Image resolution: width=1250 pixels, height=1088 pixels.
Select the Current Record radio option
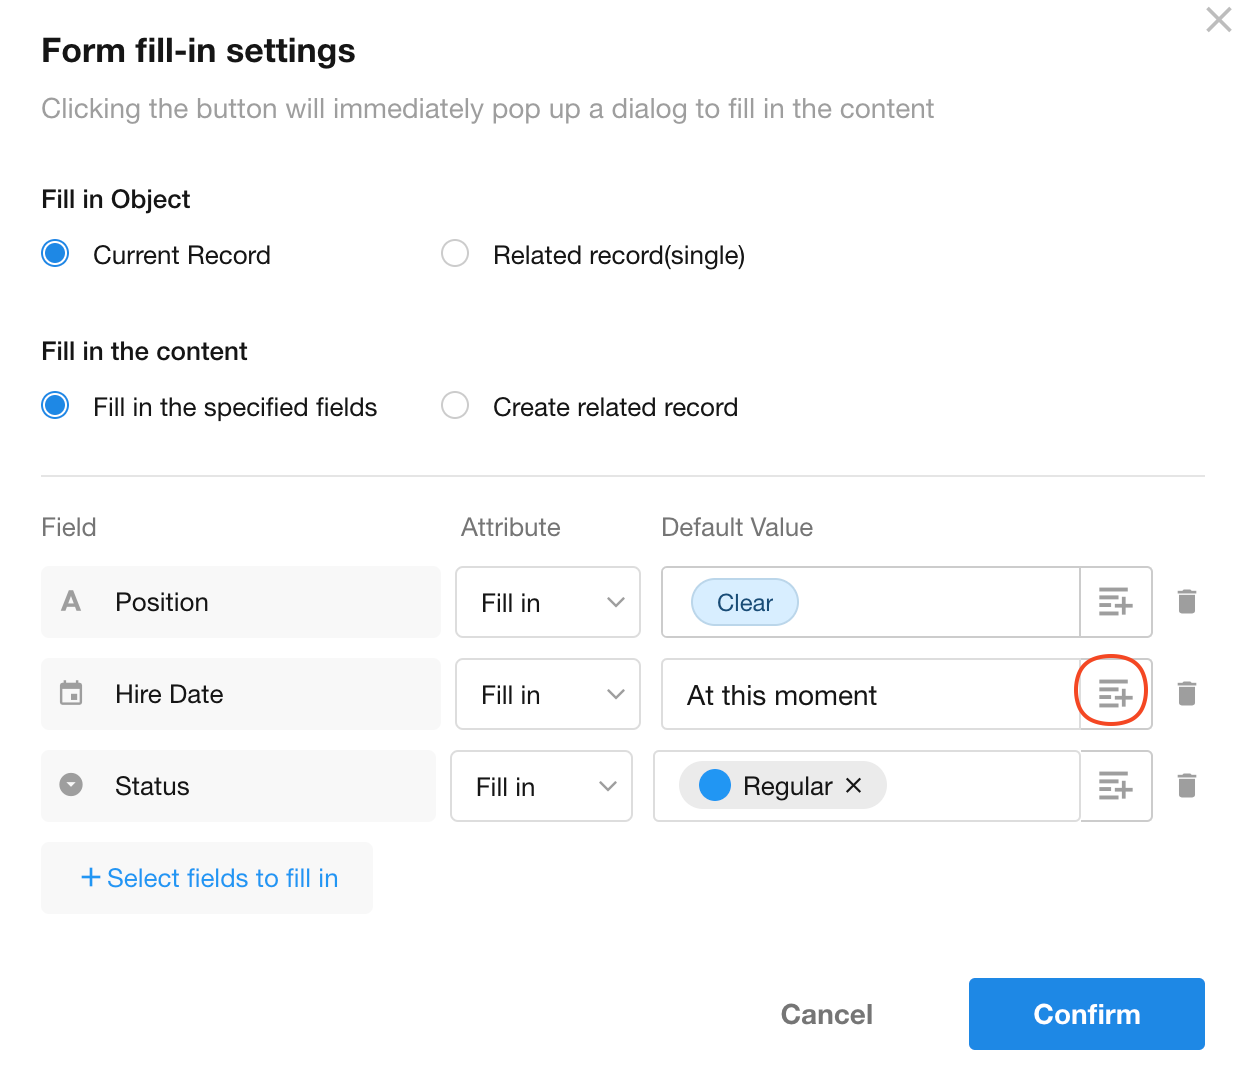click(56, 254)
